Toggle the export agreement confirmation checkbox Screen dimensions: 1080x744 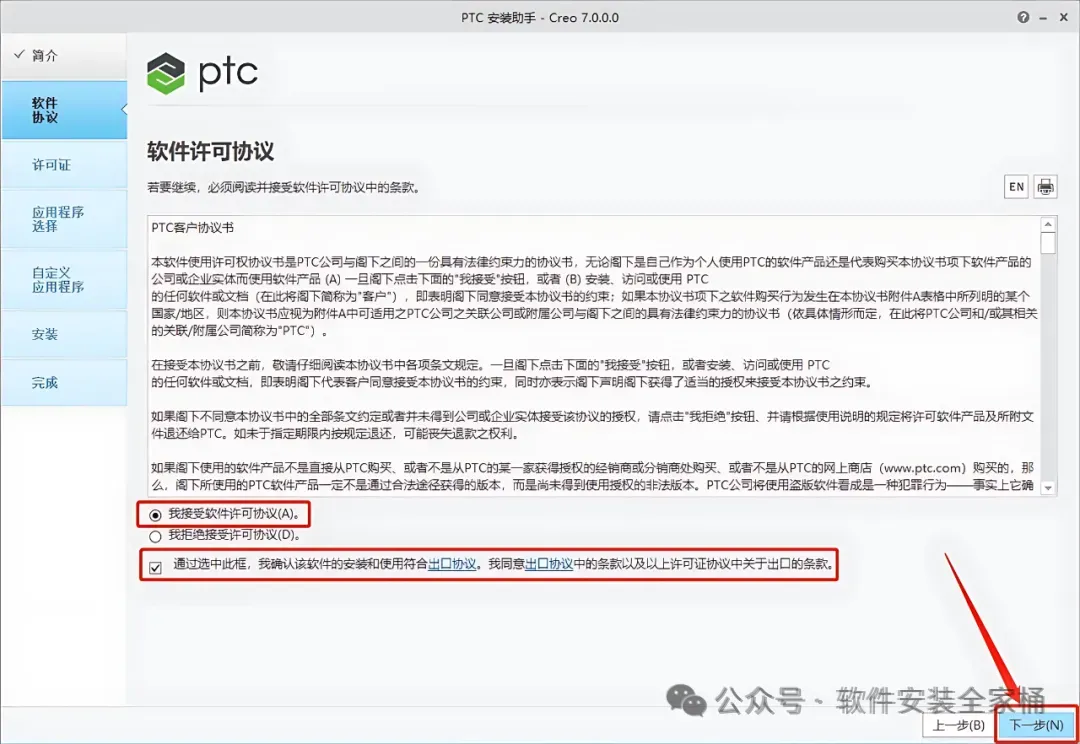click(156, 568)
